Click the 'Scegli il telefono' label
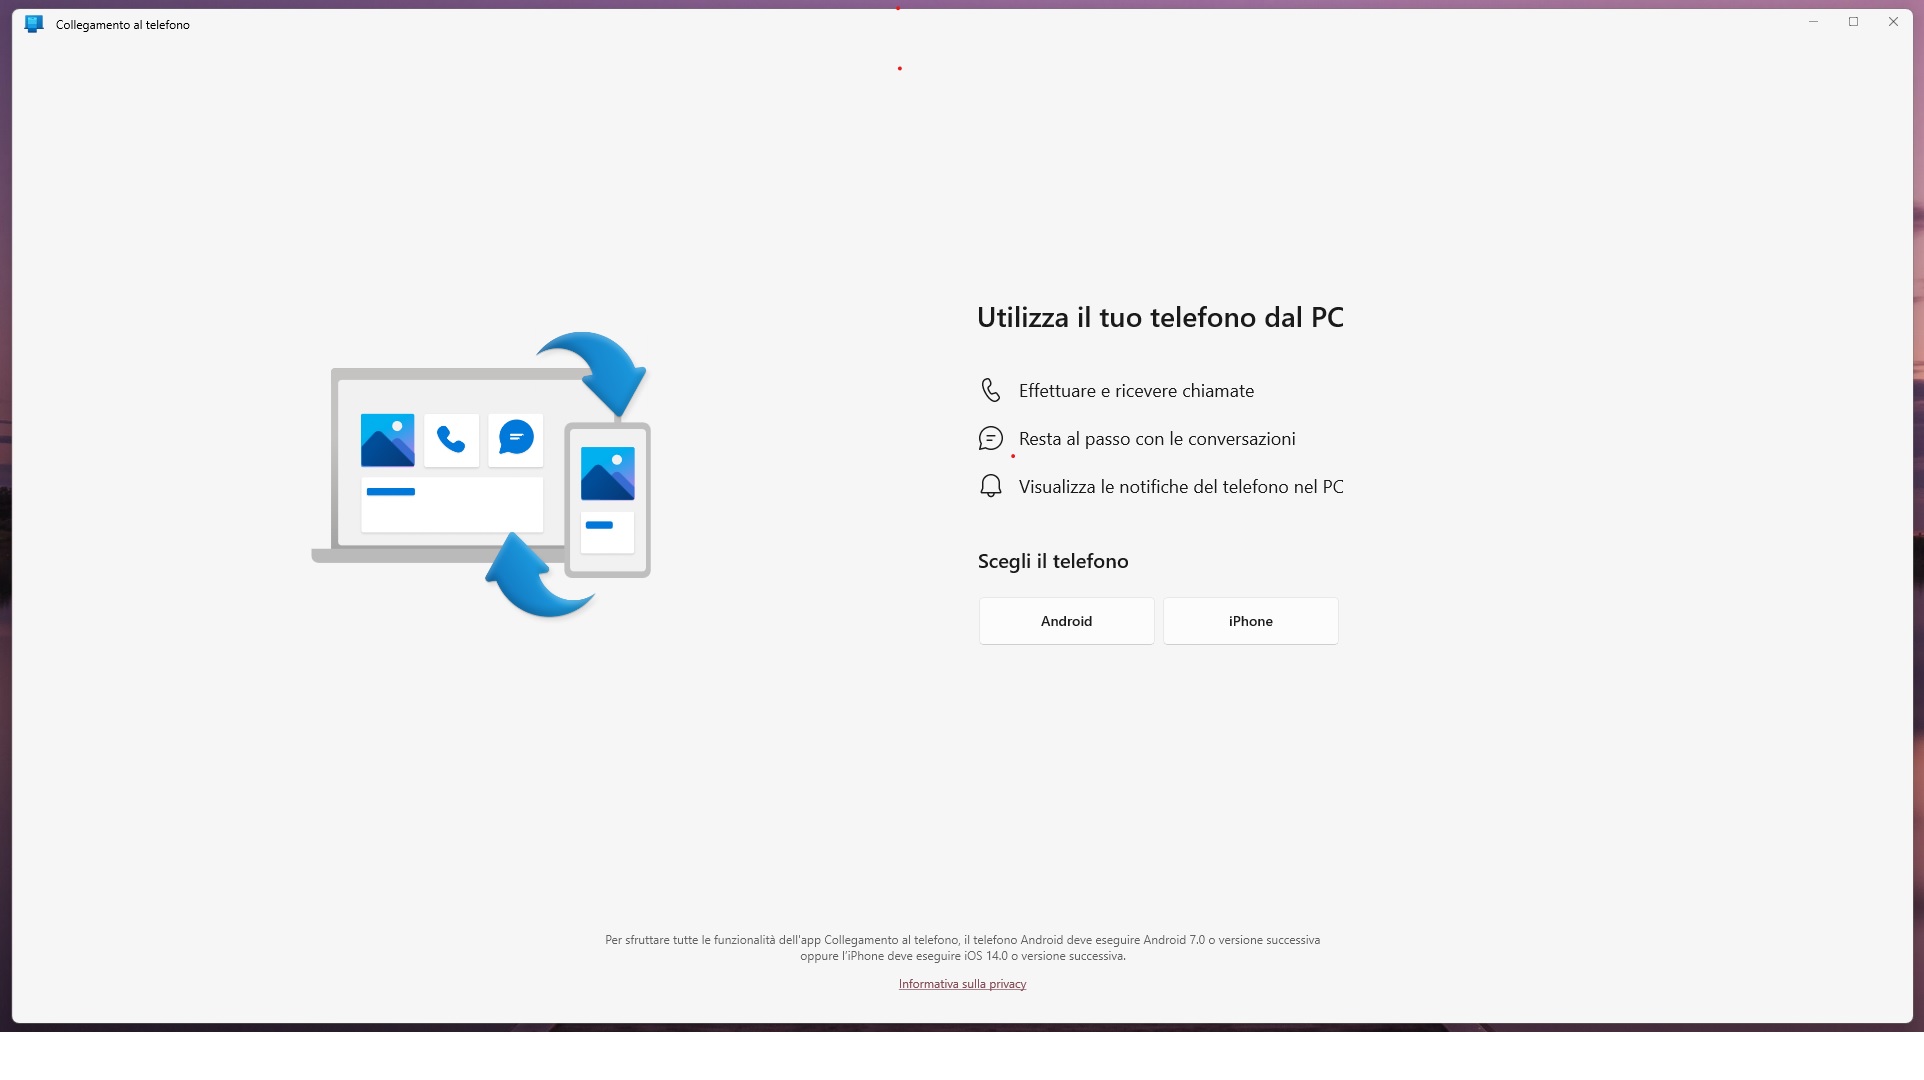 (x=1053, y=561)
